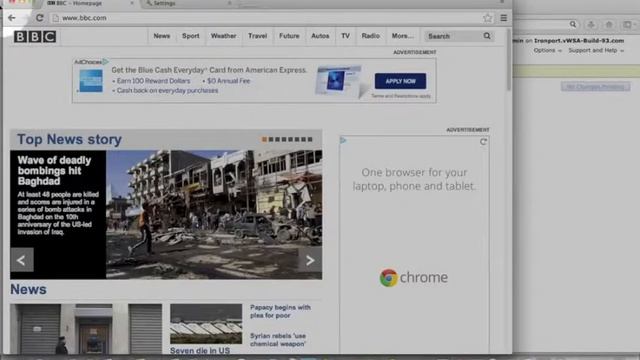Open the Sport section
Screen dimensions: 640x360
(x=191, y=36)
